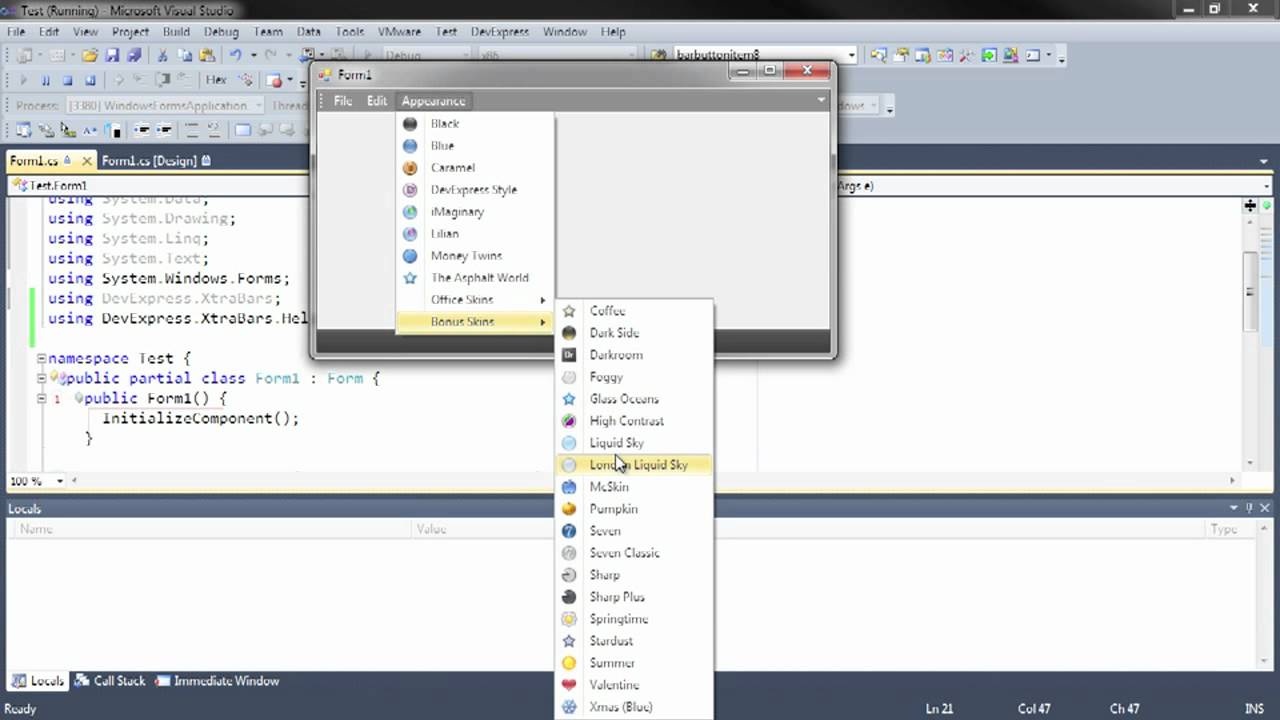This screenshot has height=720, width=1280.
Task: Click the Undo arrow icon
Action: pyautogui.click(x=236, y=55)
